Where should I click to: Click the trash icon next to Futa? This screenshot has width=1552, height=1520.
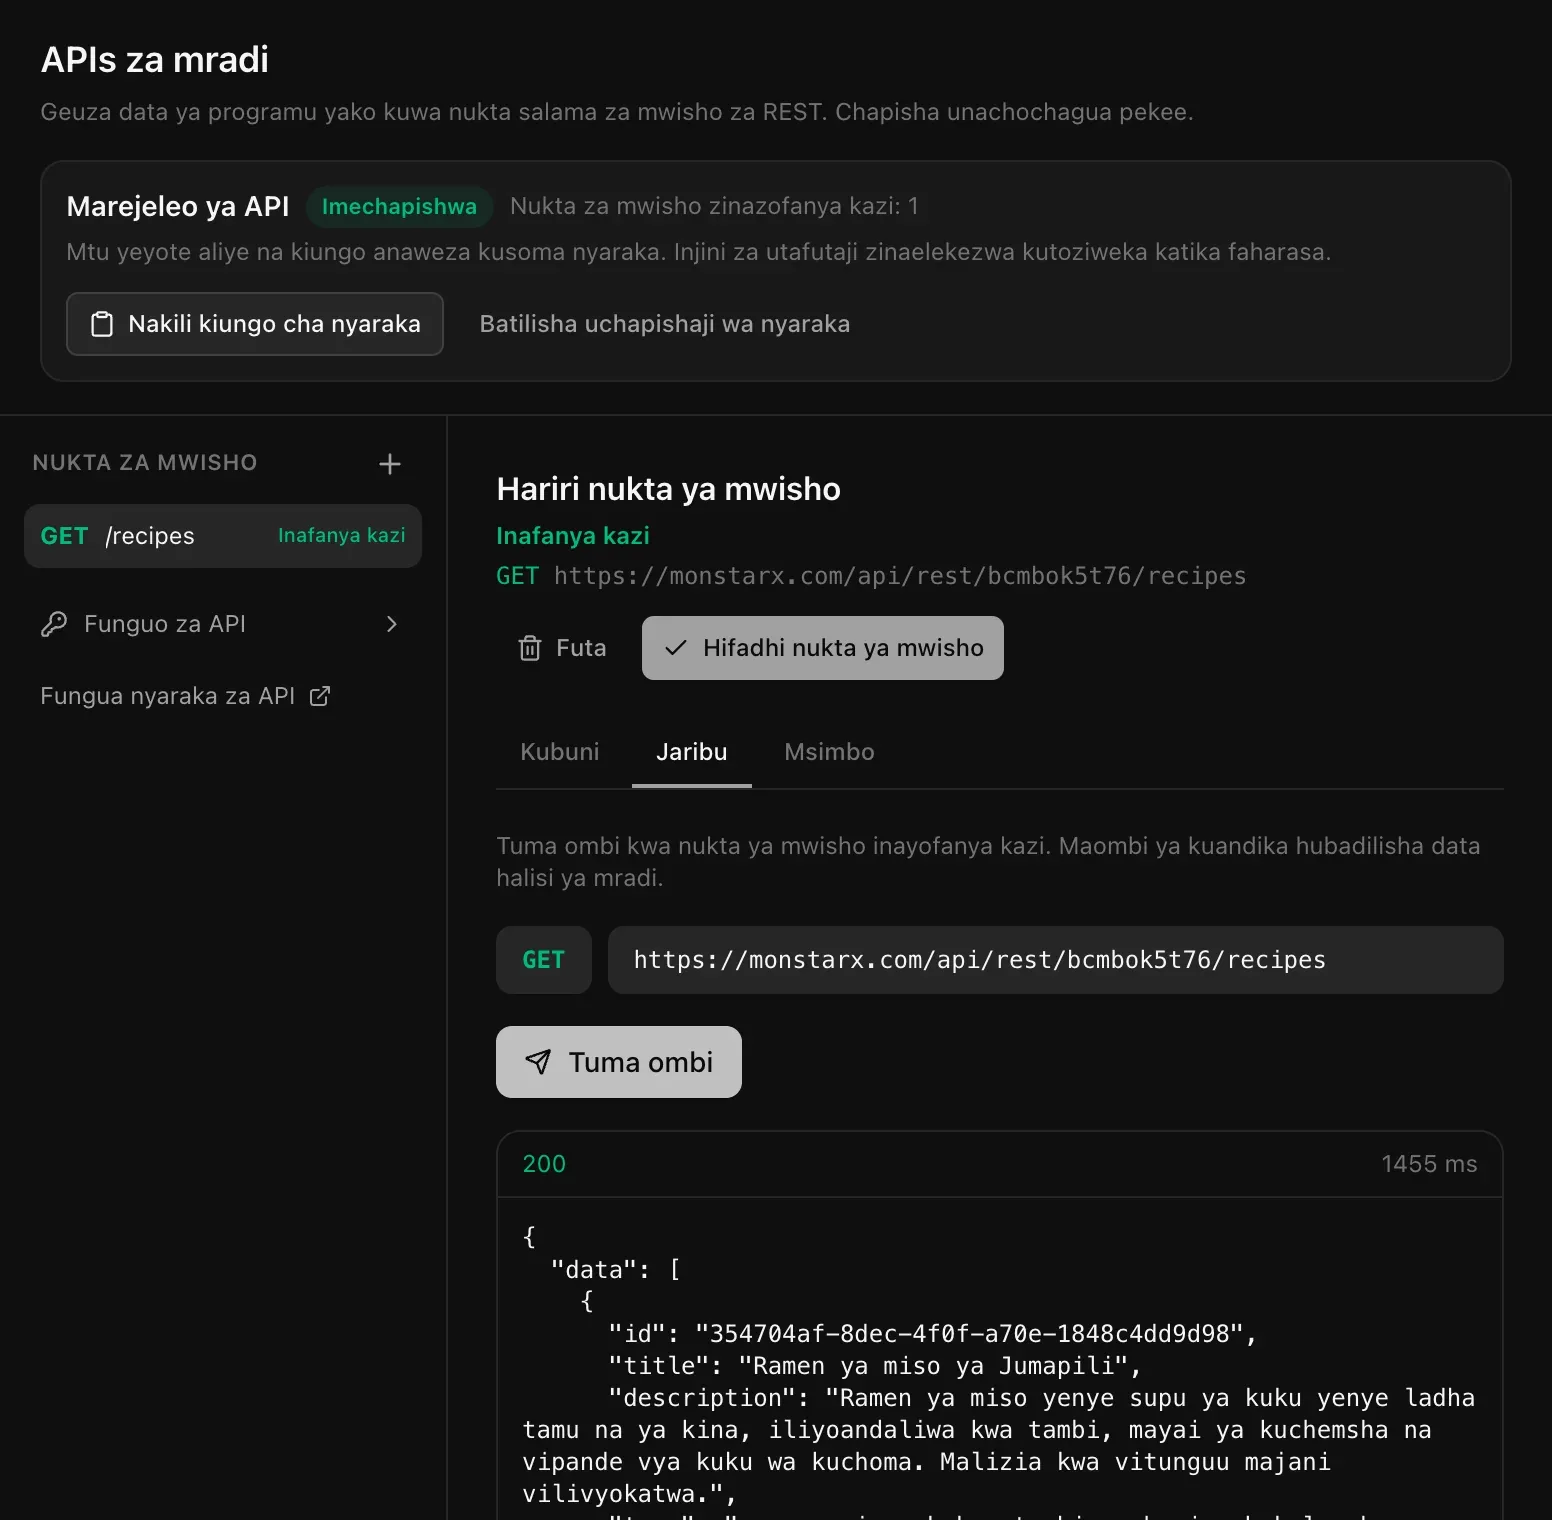coord(530,648)
